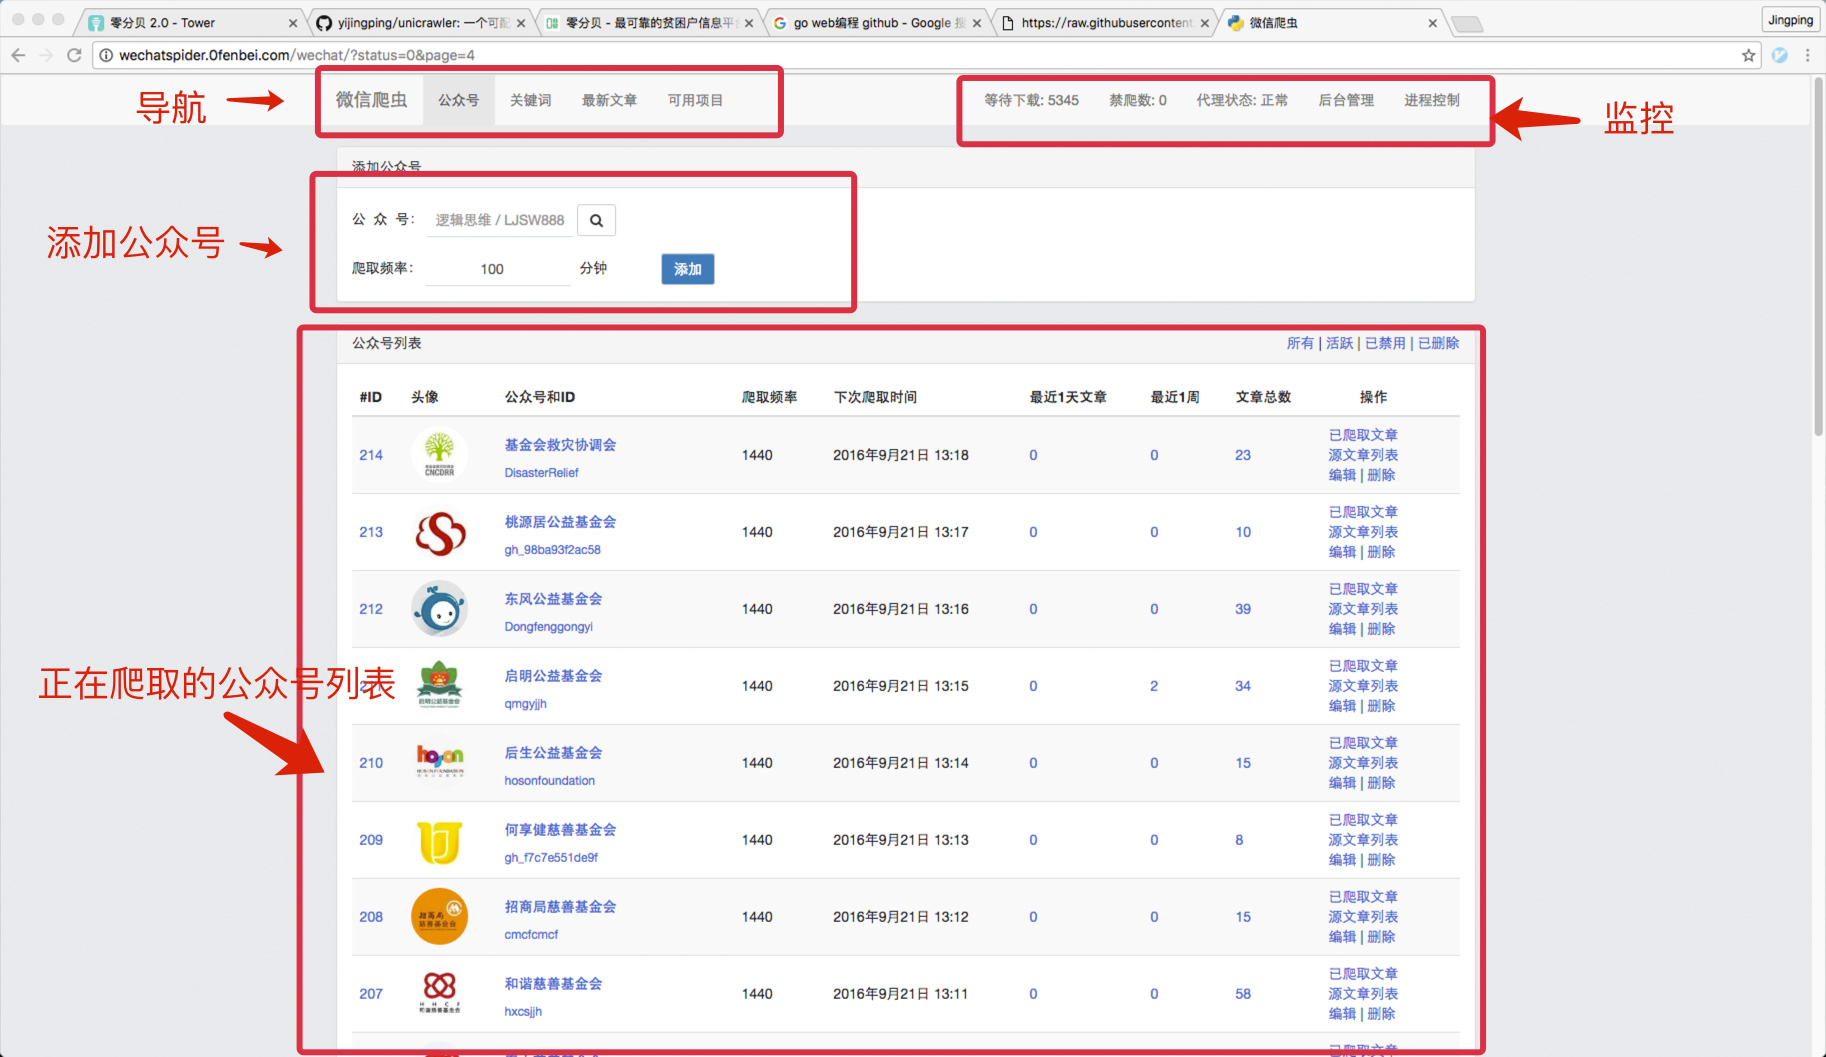Open the 最新文章 navigation item
The height and width of the screenshot is (1057, 1826).
coord(609,100)
